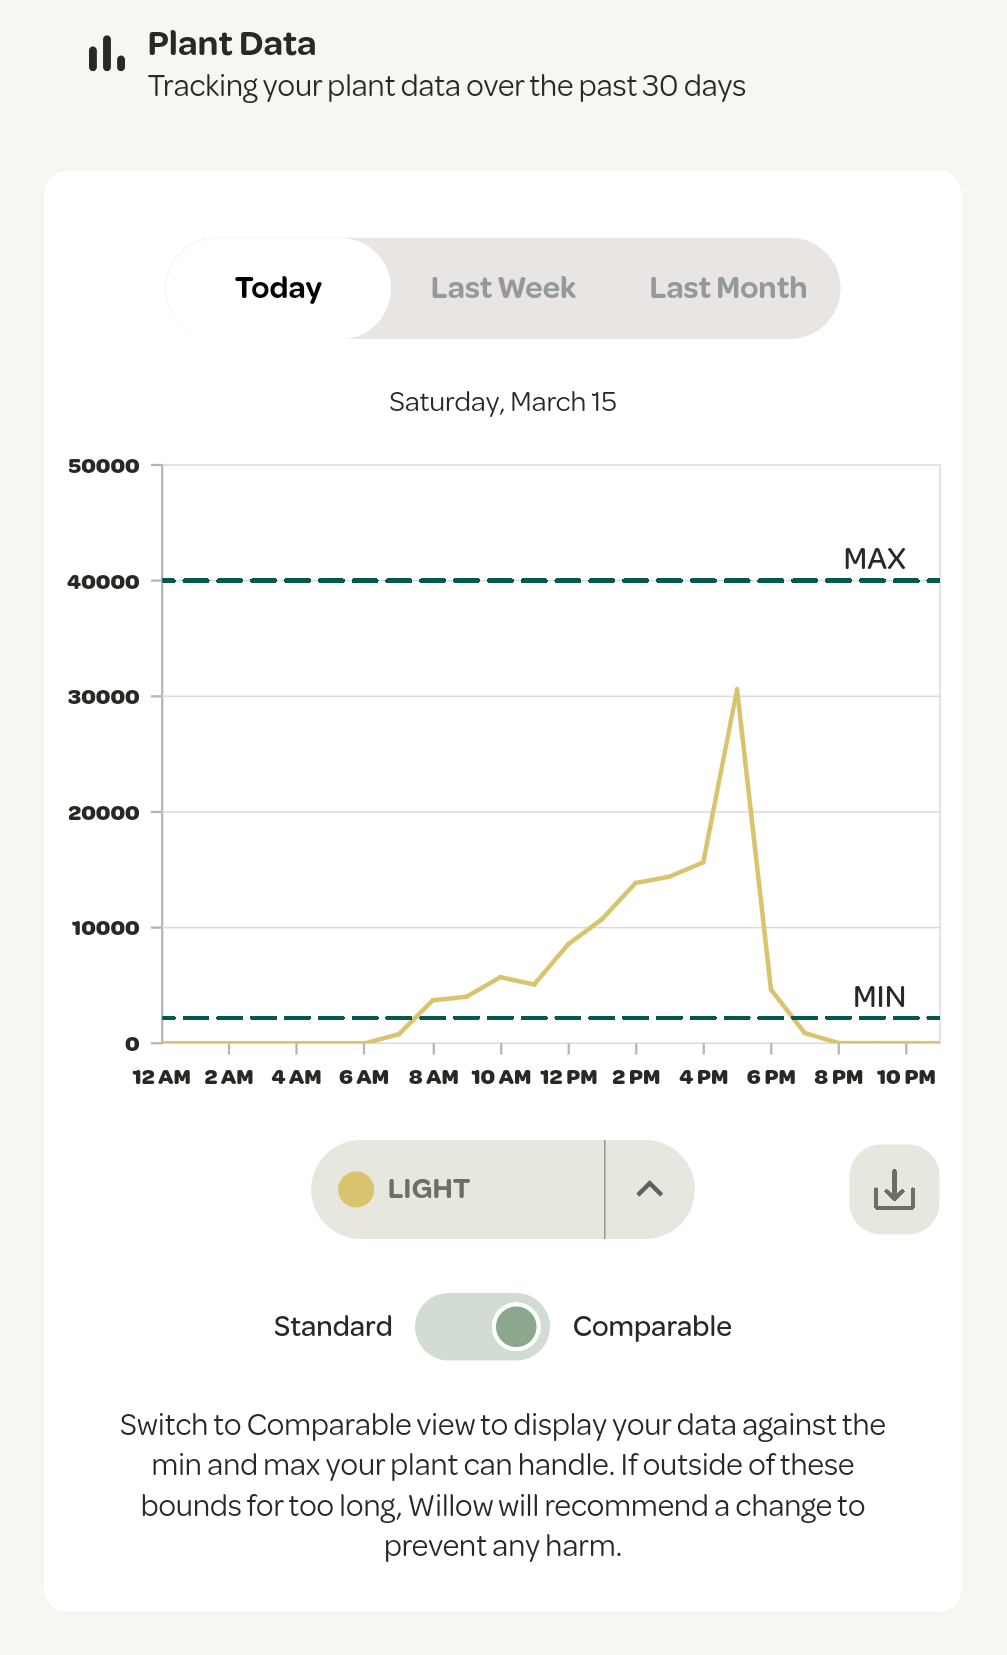Image resolution: width=1007 pixels, height=1655 pixels.
Task: Expand the LIGHT metric chevron
Action: [x=650, y=1189]
